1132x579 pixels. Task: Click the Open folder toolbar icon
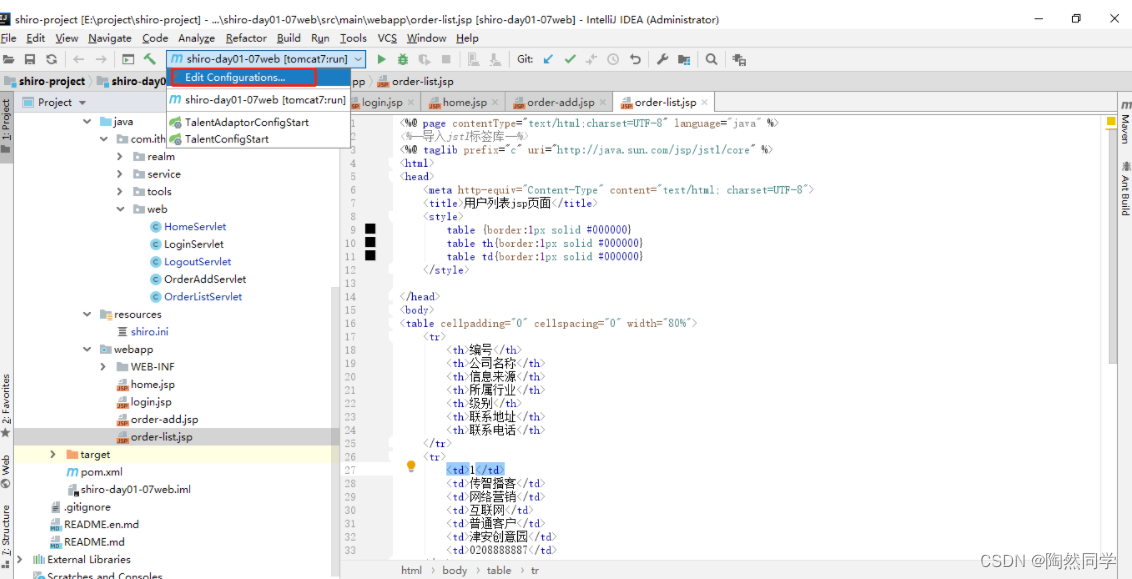[9, 59]
